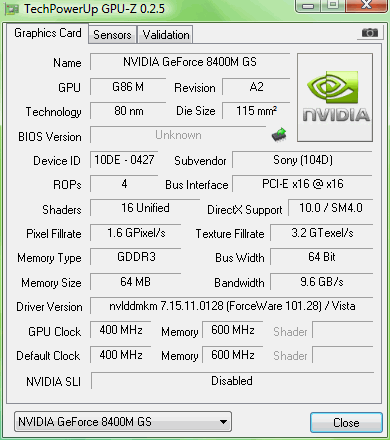The image size is (390, 440).
Task: Click the DirectX Support label
Action: [245, 210]
